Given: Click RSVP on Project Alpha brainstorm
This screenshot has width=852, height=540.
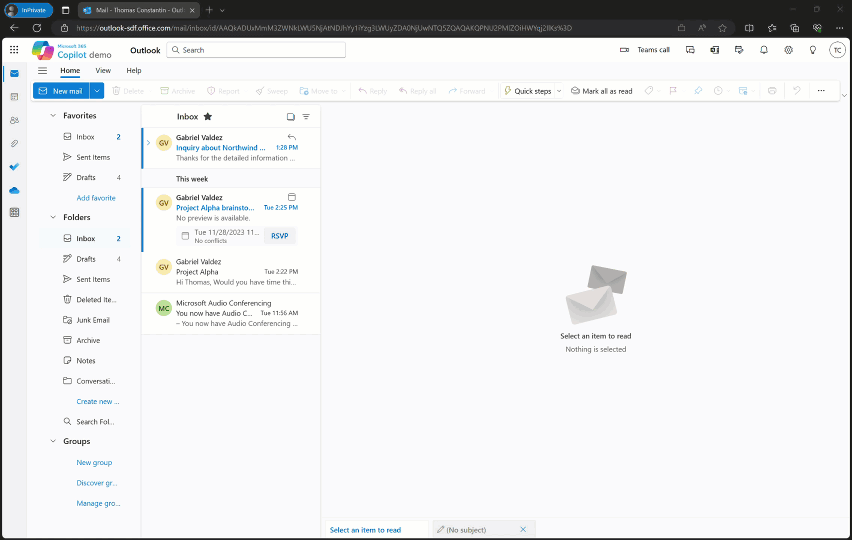Looking at the screenshot, I should 280,236.
